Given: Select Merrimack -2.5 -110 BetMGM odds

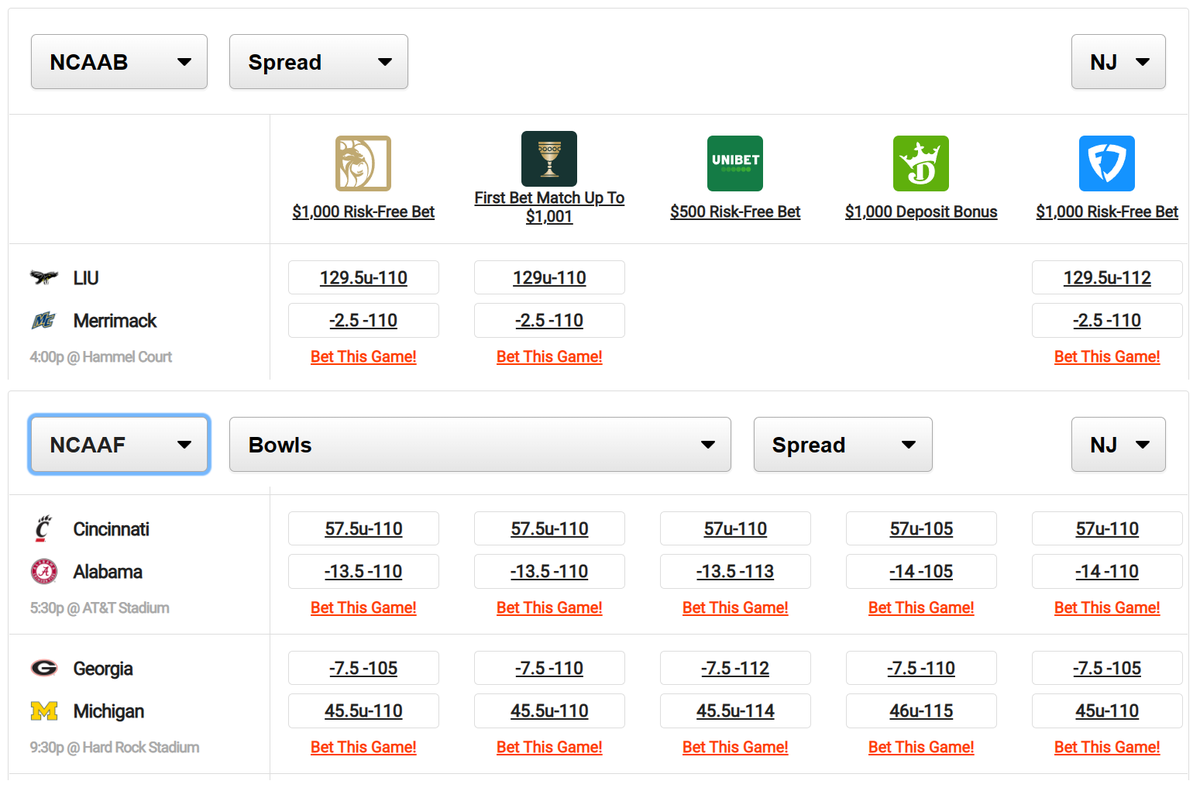Looking at the screenshot, I should [363, 321].
